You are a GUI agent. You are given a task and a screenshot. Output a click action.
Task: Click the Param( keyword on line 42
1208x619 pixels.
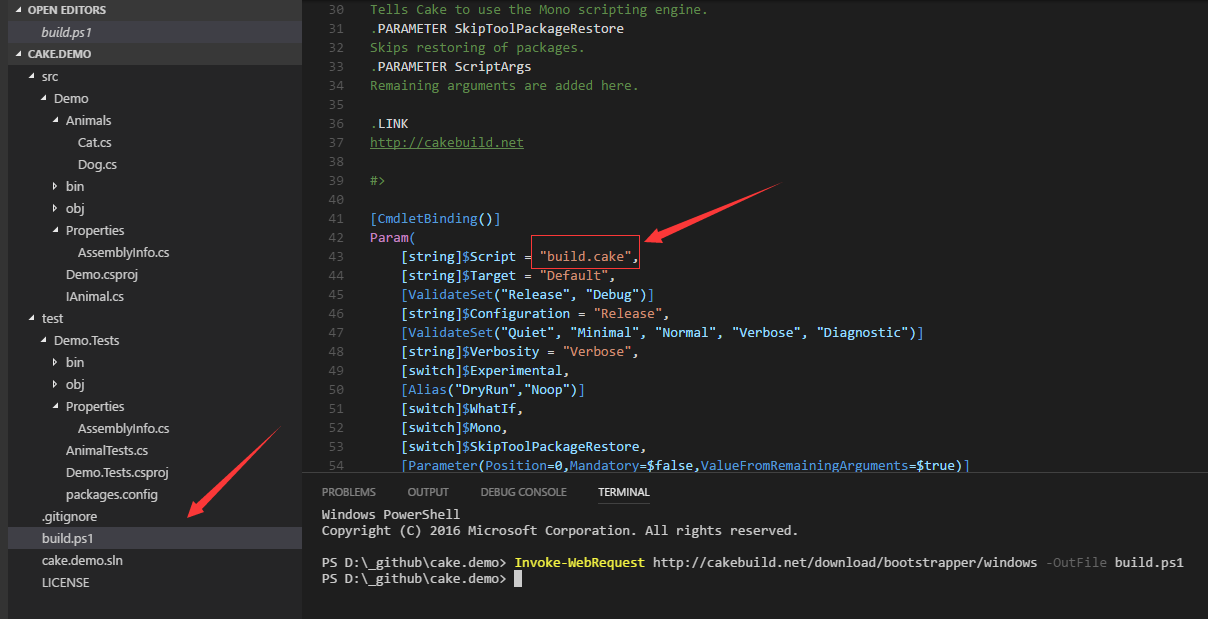(x=393, y=238)
